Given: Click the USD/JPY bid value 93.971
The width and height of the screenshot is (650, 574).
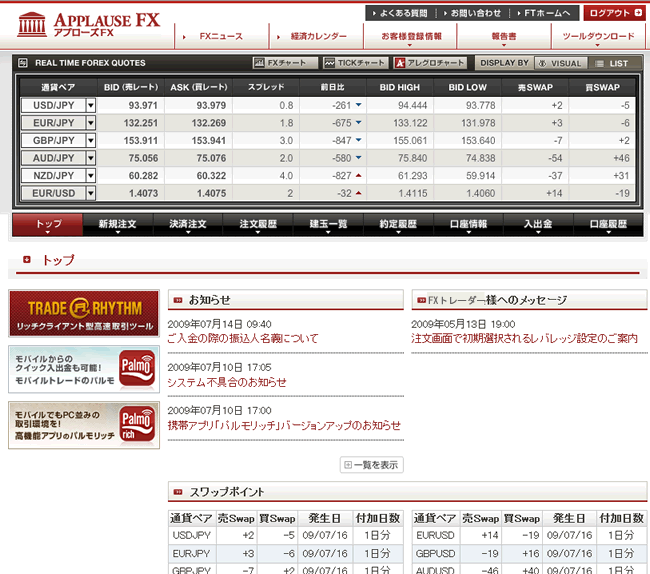Looking at the screenshot, I should tap(143, 106).
